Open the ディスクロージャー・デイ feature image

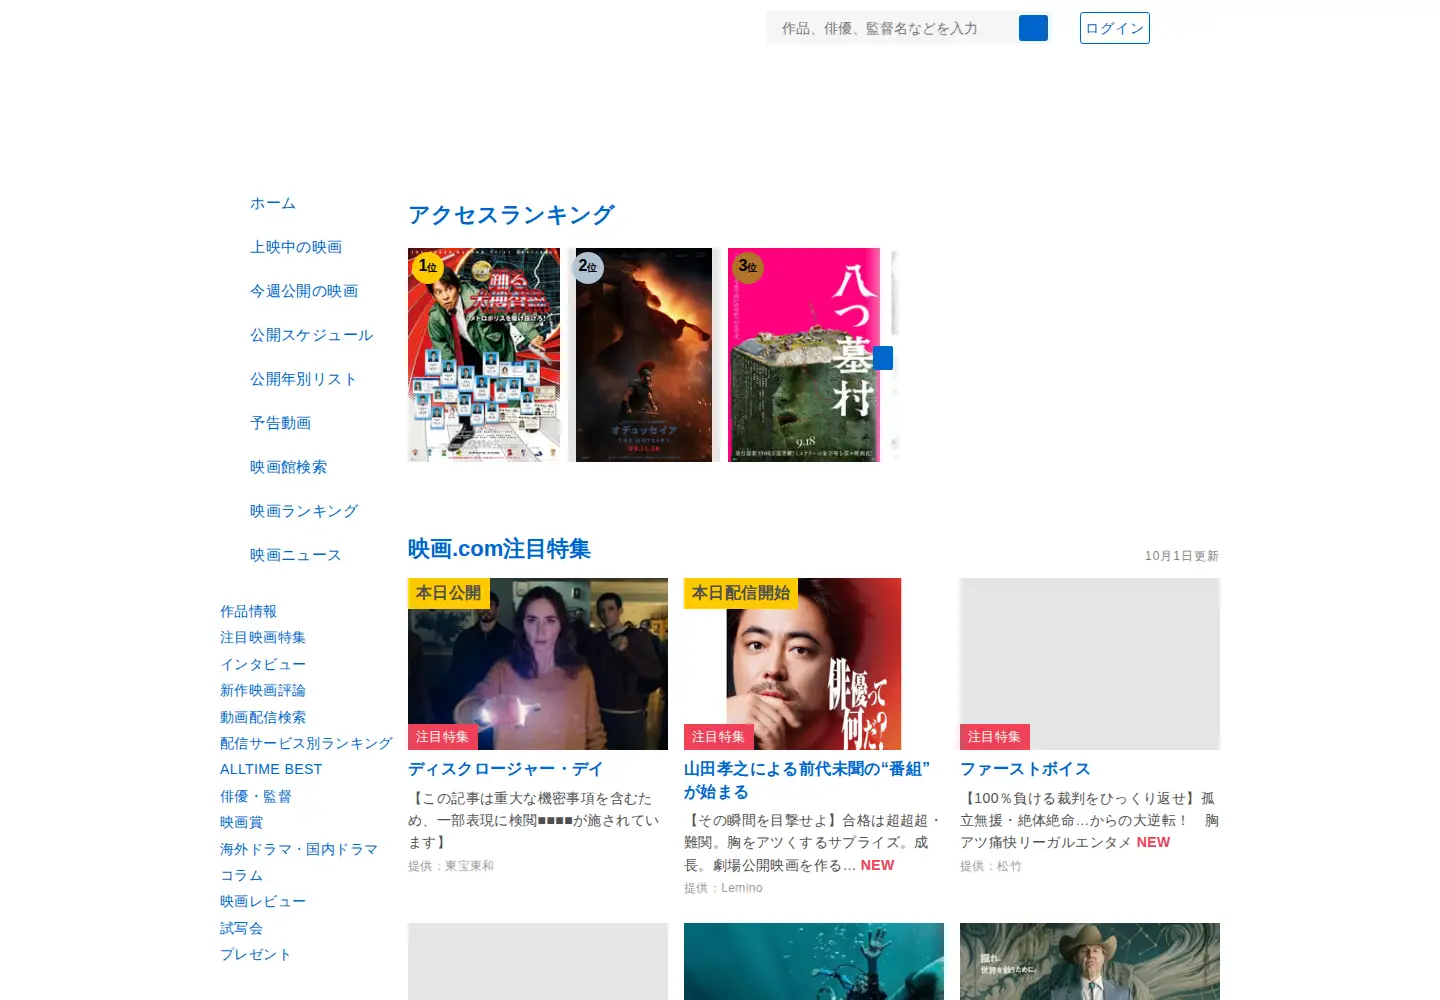point(538,664)
